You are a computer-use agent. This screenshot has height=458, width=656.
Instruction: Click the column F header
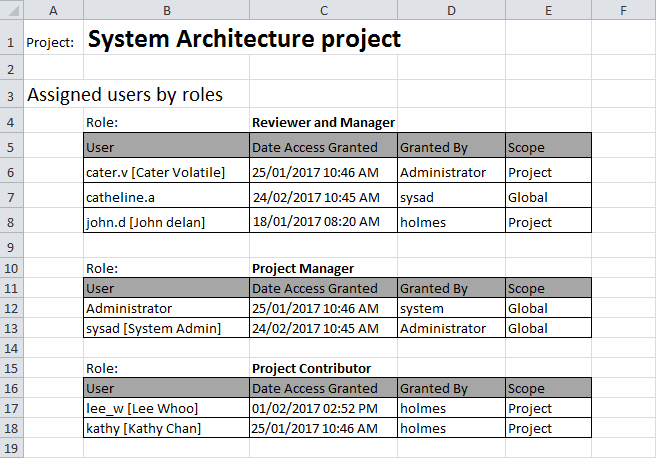point(623,10)
